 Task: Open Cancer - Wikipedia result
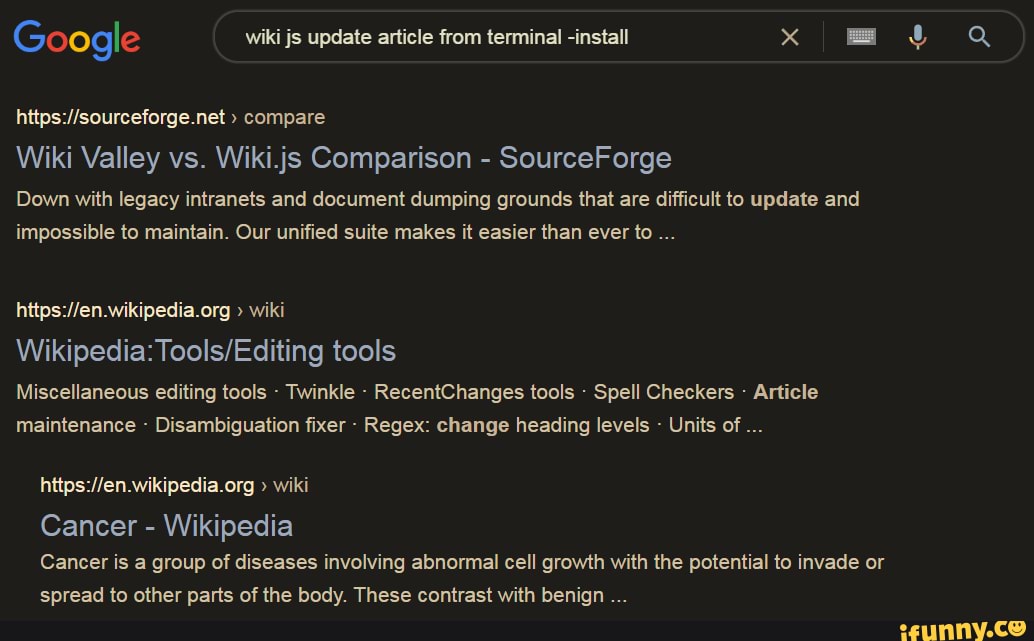166,525
